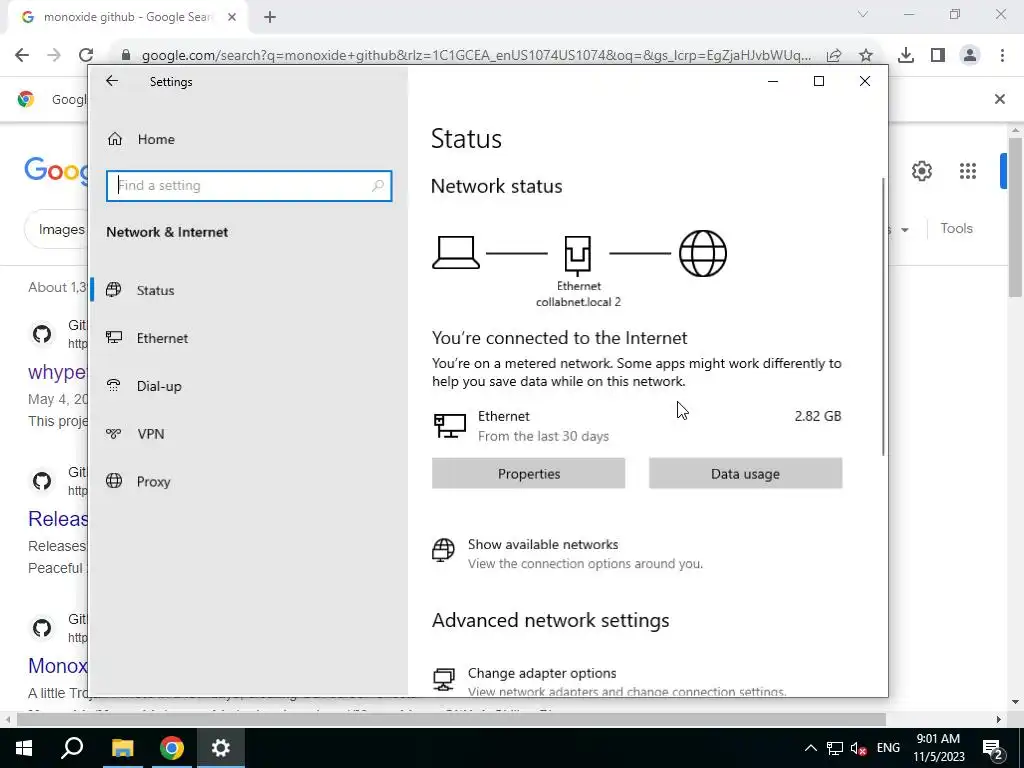Click the Settings gear in taskbar
1024x768 pixels.
(x=221, y=748)
